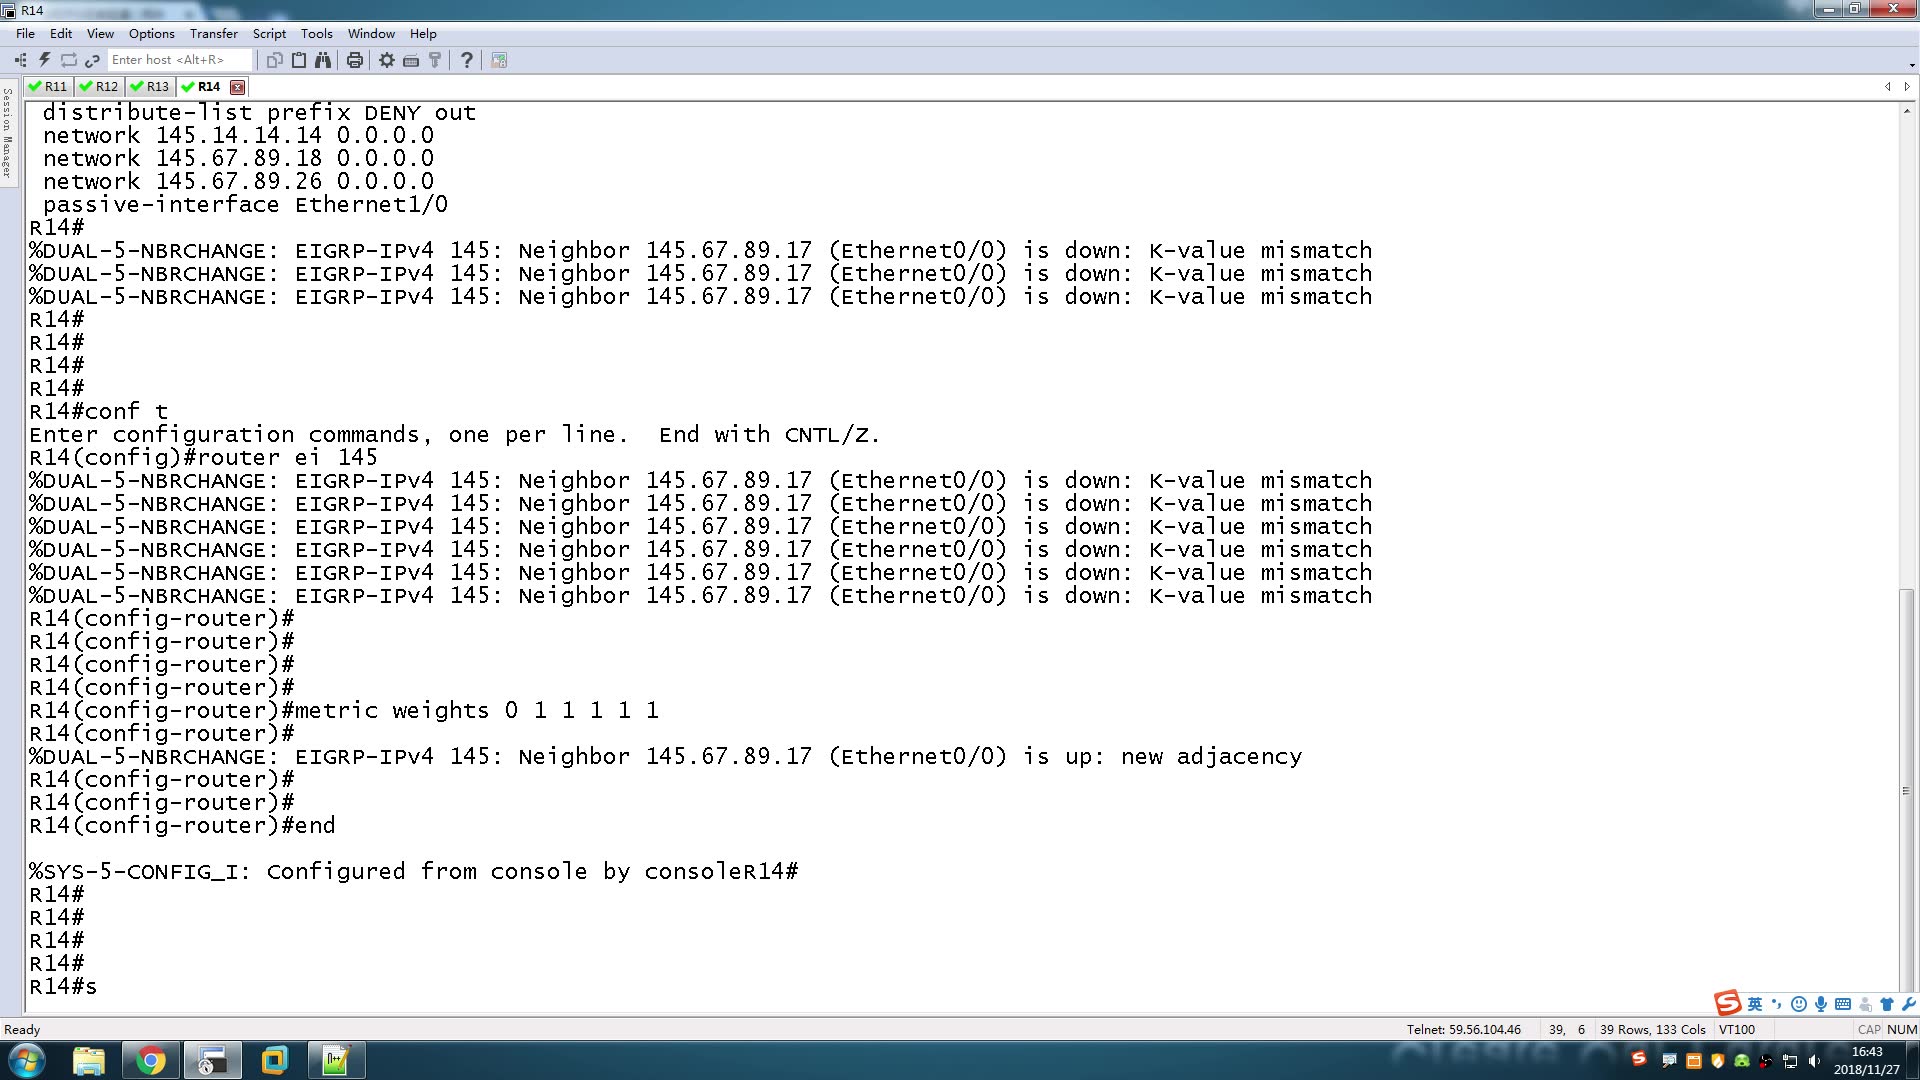Click the Sogou account person icon

click(x=1865, y=1004)
